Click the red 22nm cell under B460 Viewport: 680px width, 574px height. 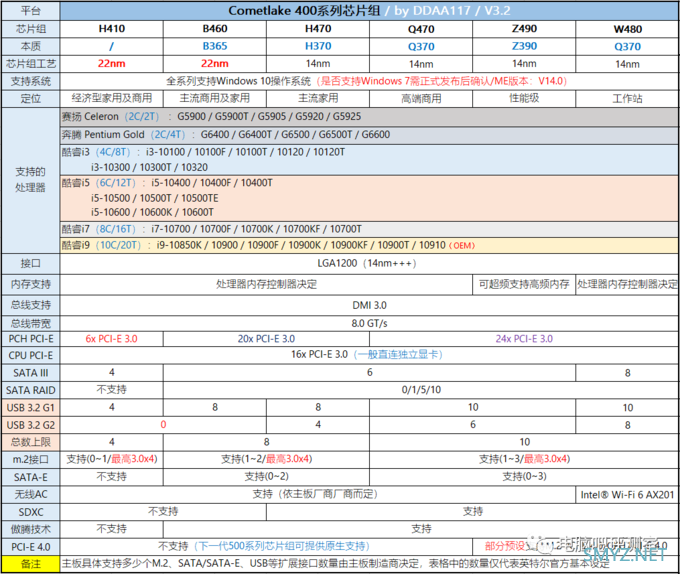click(x=215, y=64)
